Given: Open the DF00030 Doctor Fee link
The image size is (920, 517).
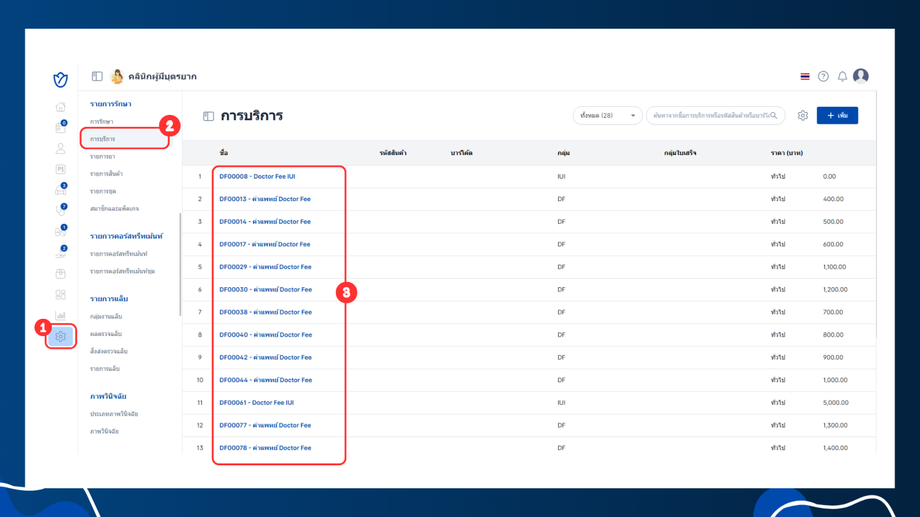Looking at the screenshot, I should (266, 289).
